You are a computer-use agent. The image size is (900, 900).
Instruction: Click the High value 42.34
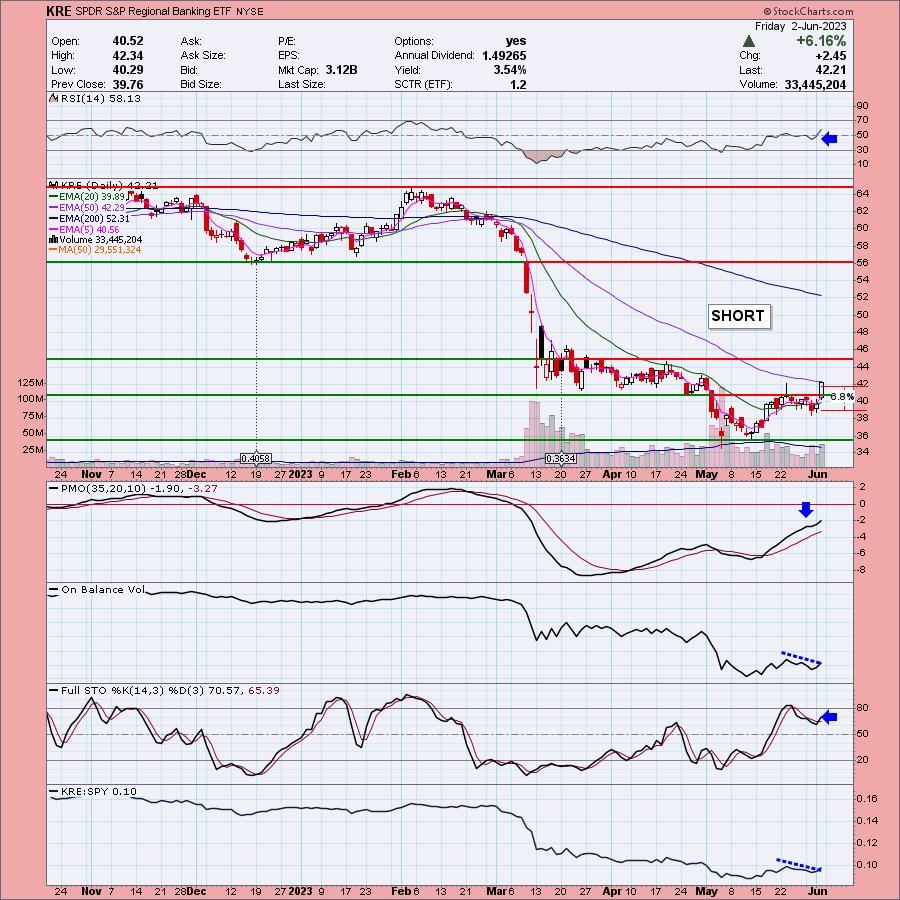(128, 55)
